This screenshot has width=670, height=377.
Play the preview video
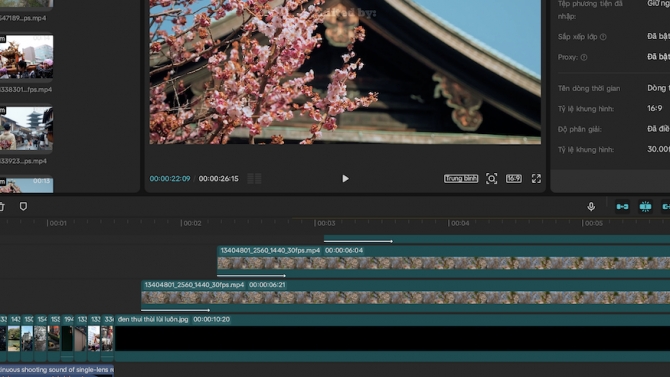345,179
